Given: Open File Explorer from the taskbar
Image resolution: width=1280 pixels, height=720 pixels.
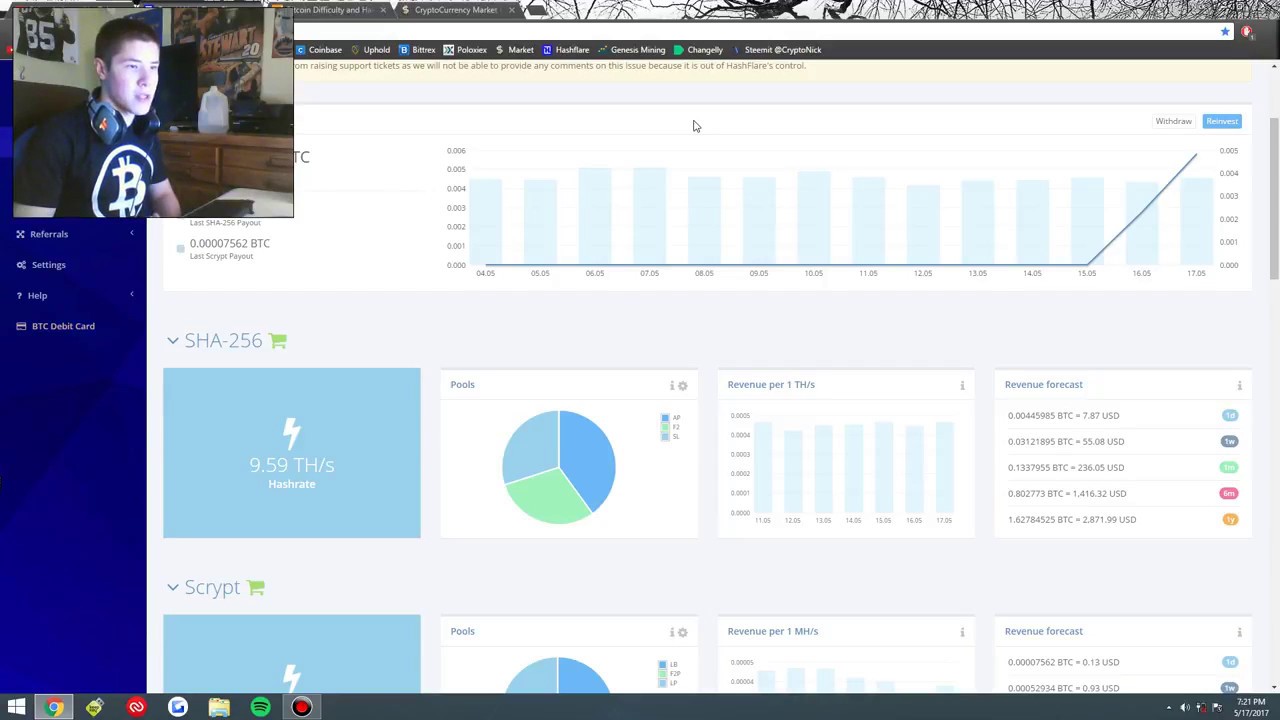Looking at the screenshot, I should (x=219, y=708).
